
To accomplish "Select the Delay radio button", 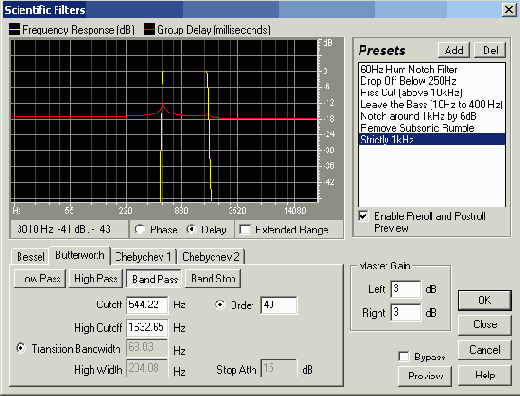I will (x=191, y=229).
